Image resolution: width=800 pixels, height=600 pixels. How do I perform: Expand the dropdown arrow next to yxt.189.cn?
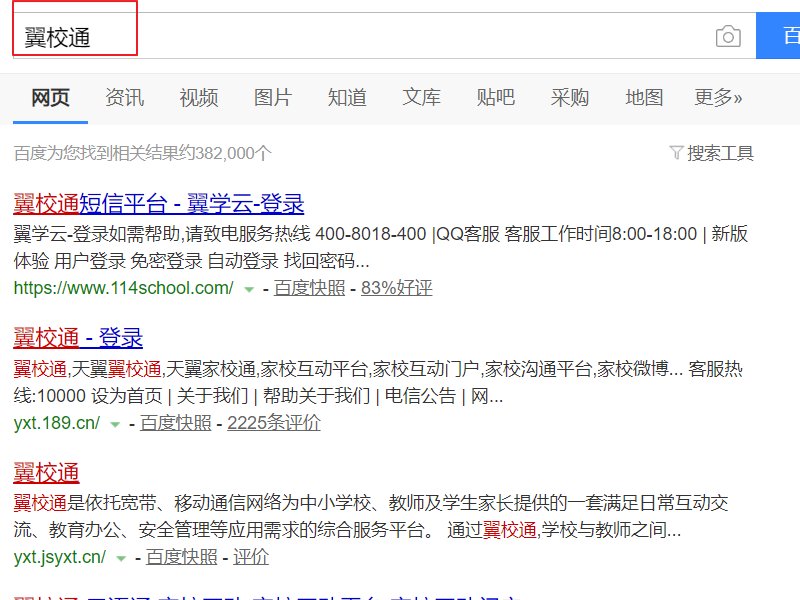tap(115, 423)
